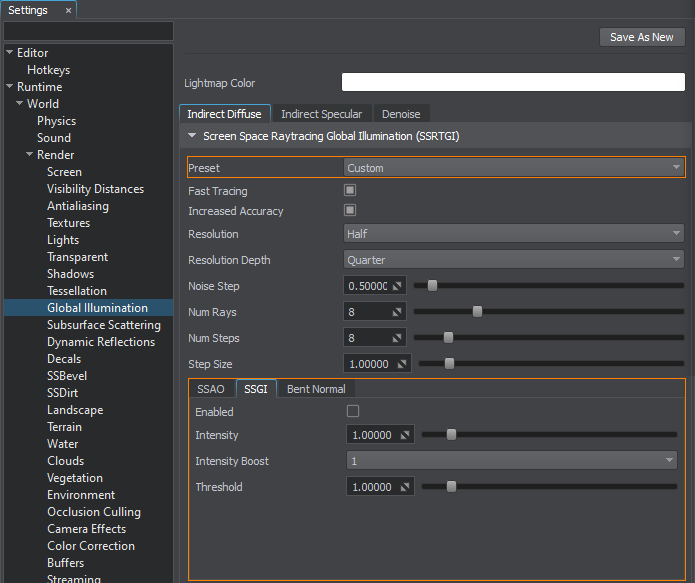Close the Settings tab
695x583 pixels.
tap(68, 10)
